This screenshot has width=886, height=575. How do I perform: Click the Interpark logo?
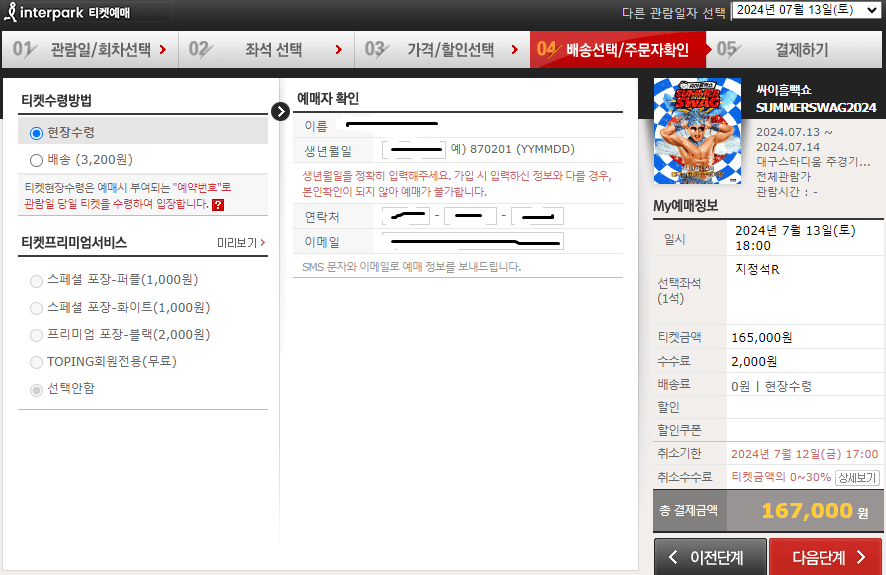click(67, 12)
